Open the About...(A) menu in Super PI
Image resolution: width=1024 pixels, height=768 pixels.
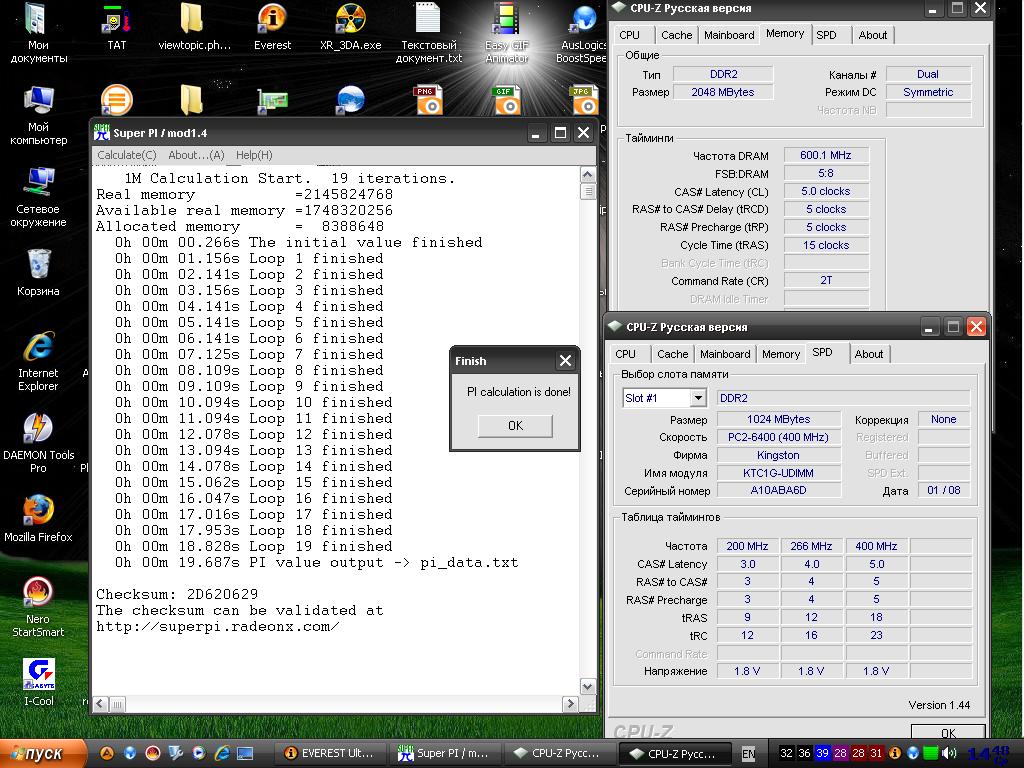pyautogui.click(x=197, y=155)
